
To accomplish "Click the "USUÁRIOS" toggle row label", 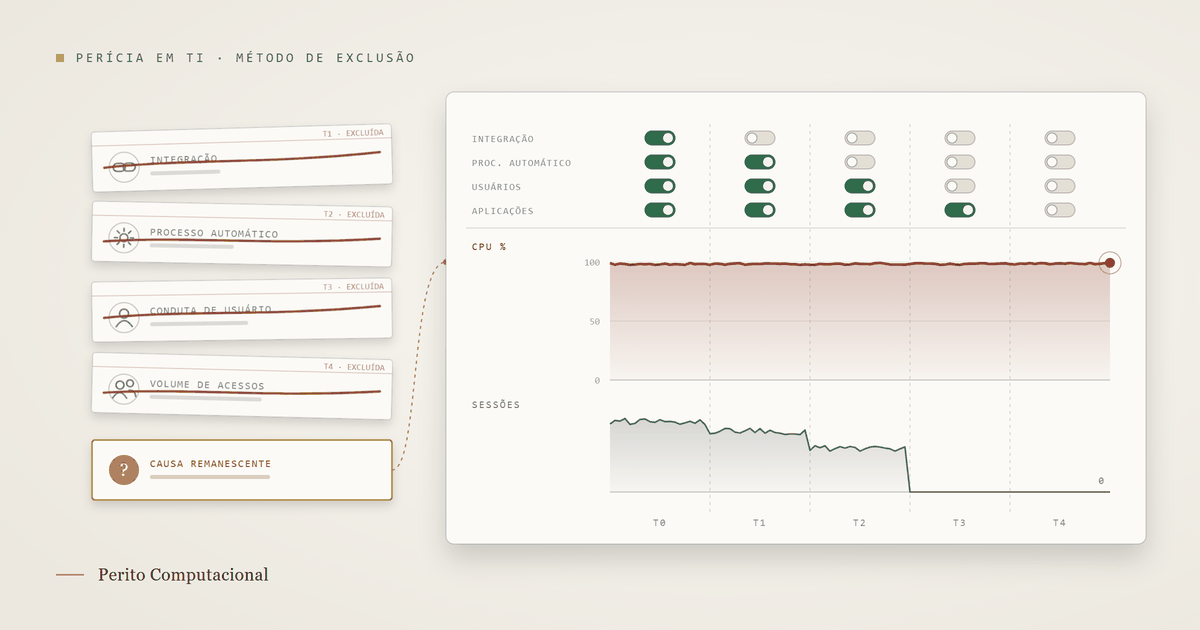I will [x=496, y=187].
